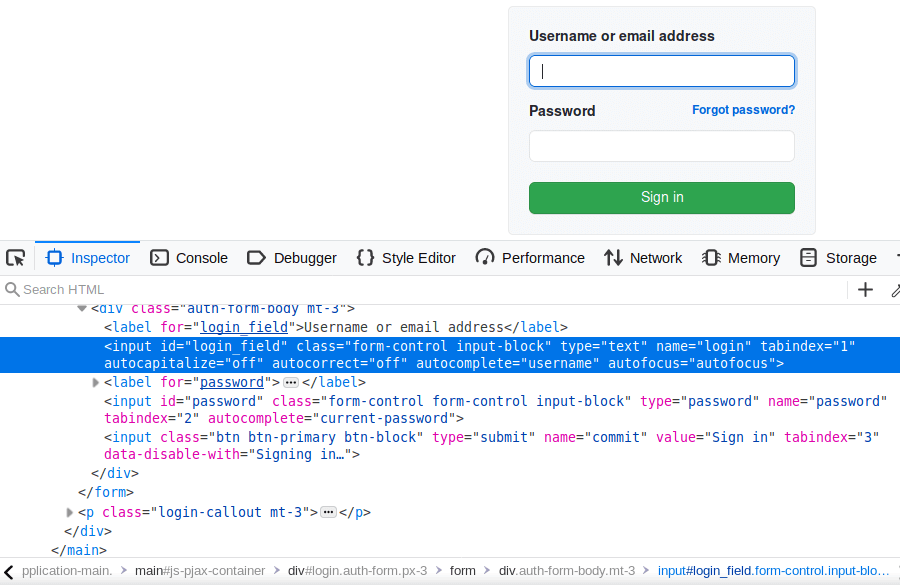Click the Sign in button
The height and width of the screenshot is (585, 900).
pos(661,198)
